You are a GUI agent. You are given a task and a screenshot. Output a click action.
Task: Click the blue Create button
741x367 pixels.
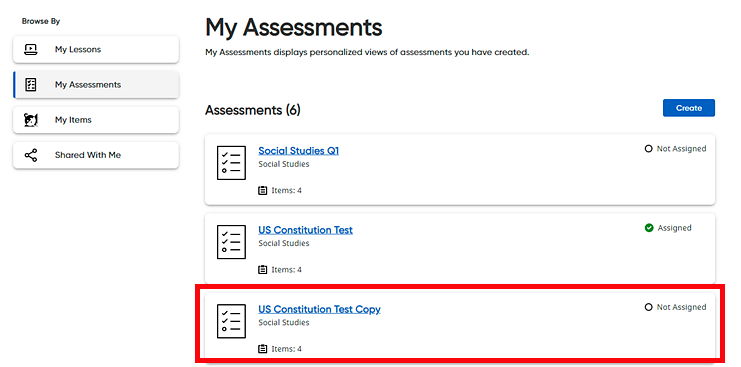[x=689, y=108]
